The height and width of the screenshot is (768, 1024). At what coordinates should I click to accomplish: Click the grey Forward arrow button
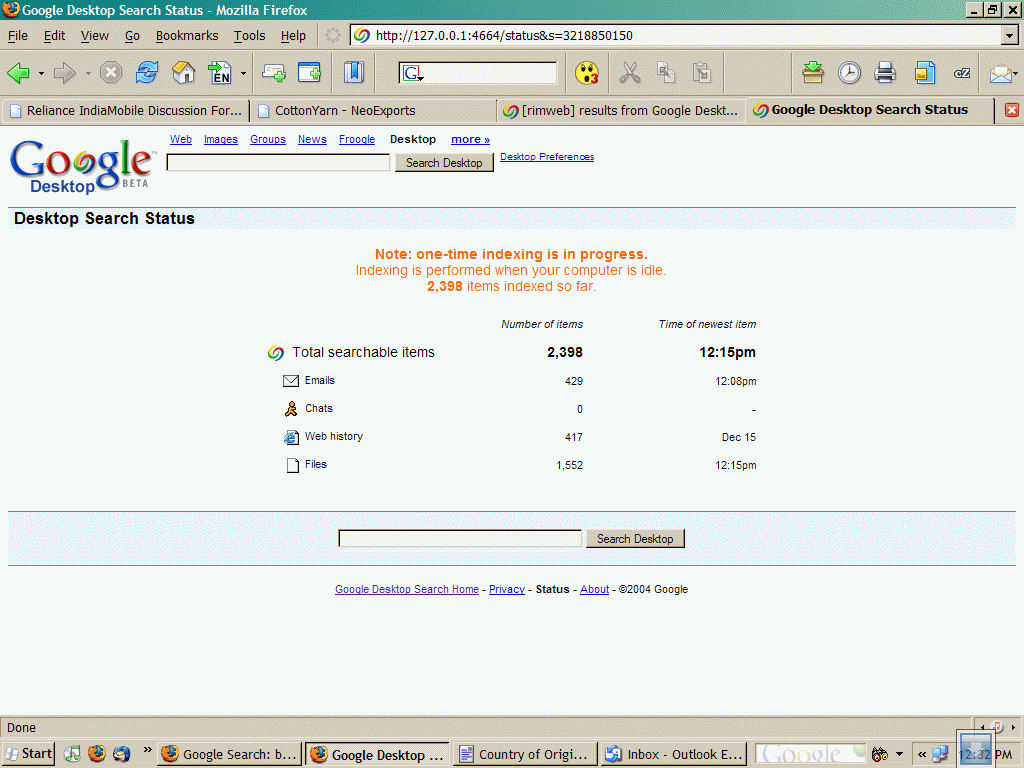tap(64, 72)
